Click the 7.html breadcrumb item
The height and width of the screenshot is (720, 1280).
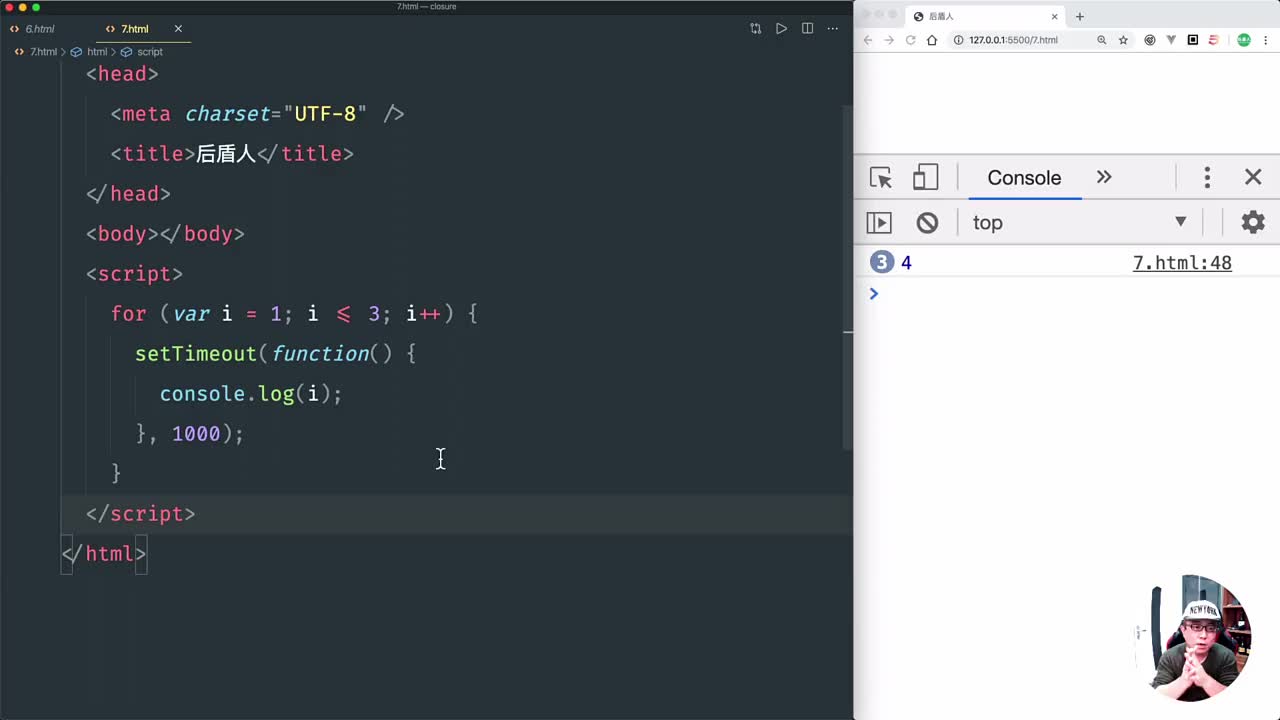point(36,52)
